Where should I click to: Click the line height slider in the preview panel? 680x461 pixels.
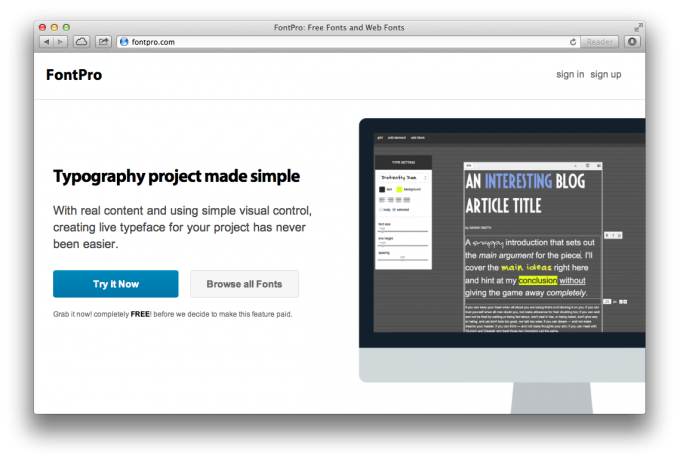click(x=403, y=245)
